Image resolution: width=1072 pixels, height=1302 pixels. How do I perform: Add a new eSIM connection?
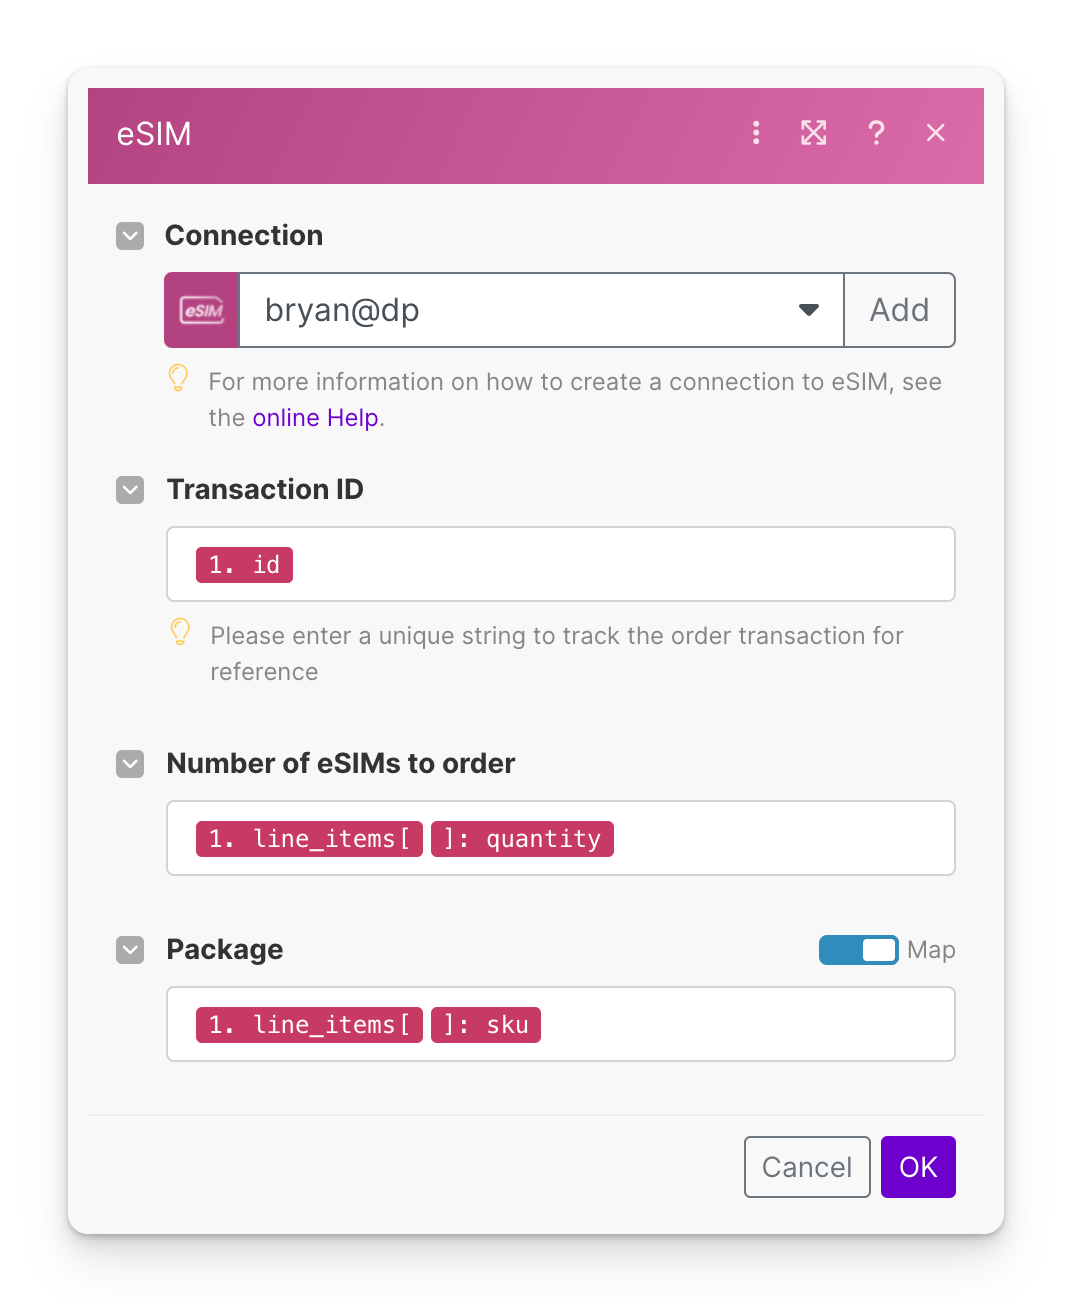click(899, 310)
